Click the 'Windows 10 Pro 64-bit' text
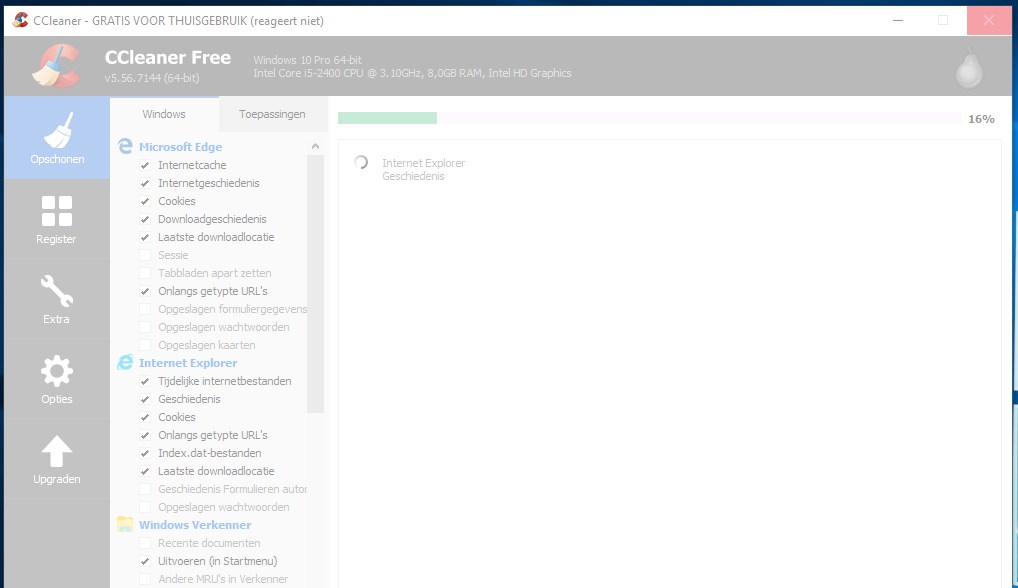The width and height of the screenshot is (1018, 588). pyautogui.click(x=308, y=60)
